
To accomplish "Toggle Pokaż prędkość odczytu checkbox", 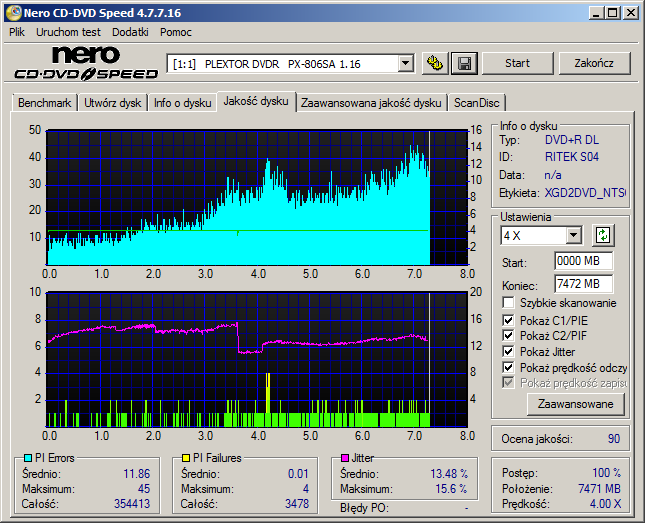I will [x=508, y=367].
